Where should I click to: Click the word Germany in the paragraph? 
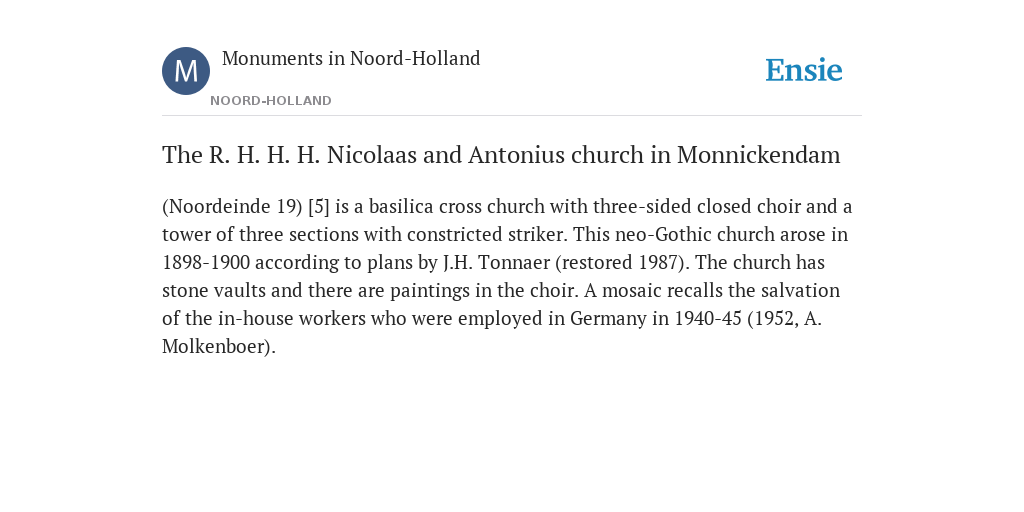point(608,319)
